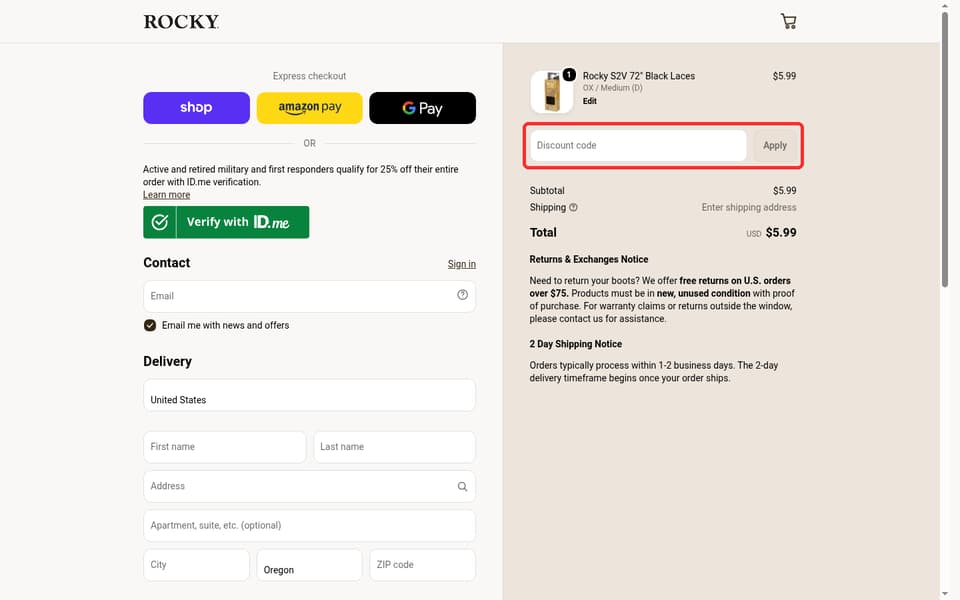This screenshot has width=960, height=600.
Task: Click the OX / Medium (D) variant text
Action: (612, 88)
